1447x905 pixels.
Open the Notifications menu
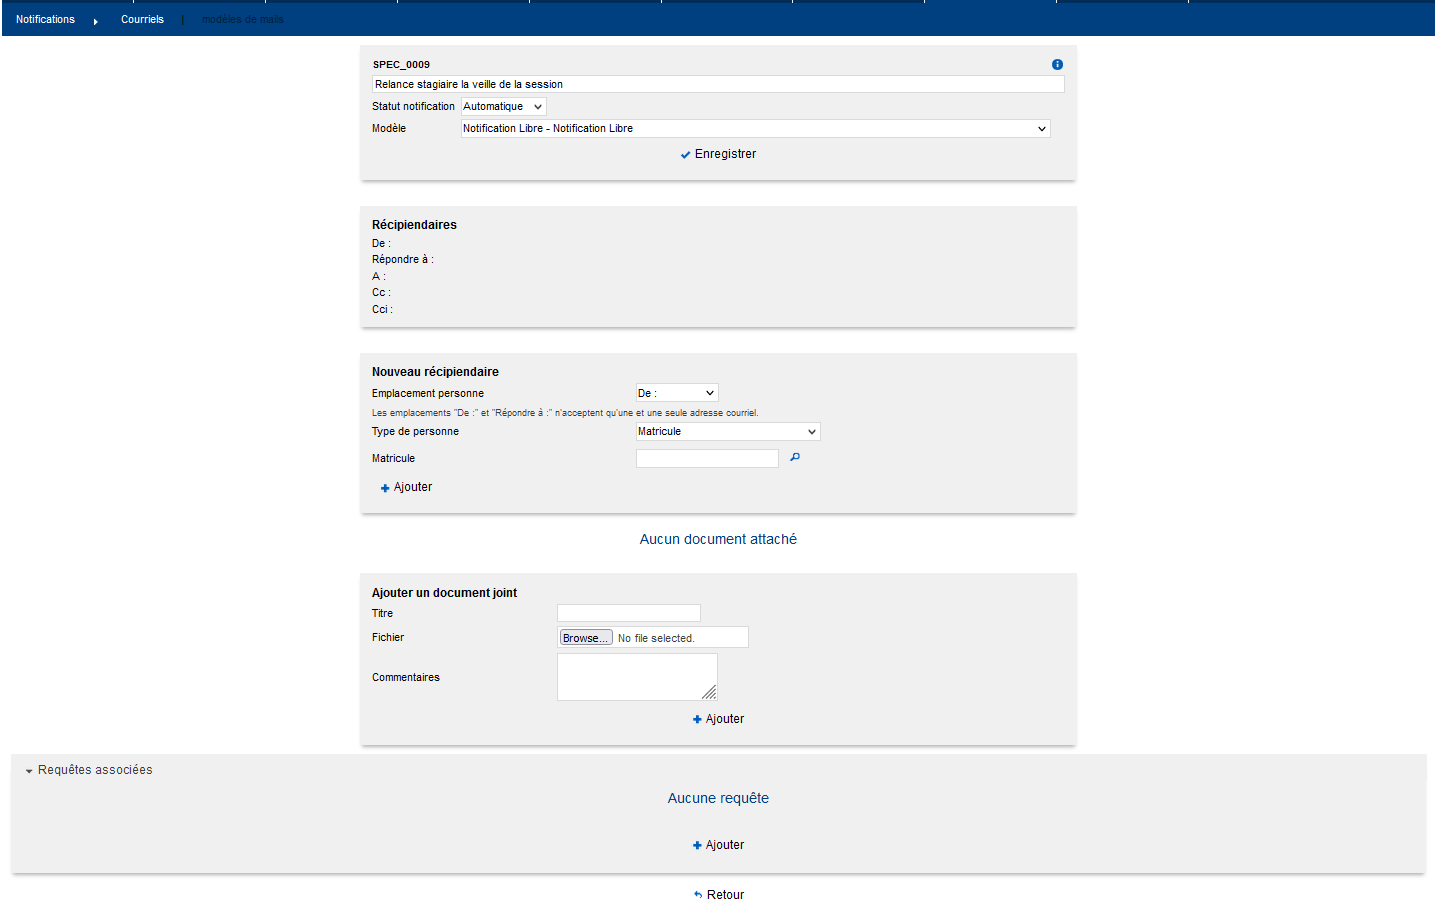pos(45,20)
